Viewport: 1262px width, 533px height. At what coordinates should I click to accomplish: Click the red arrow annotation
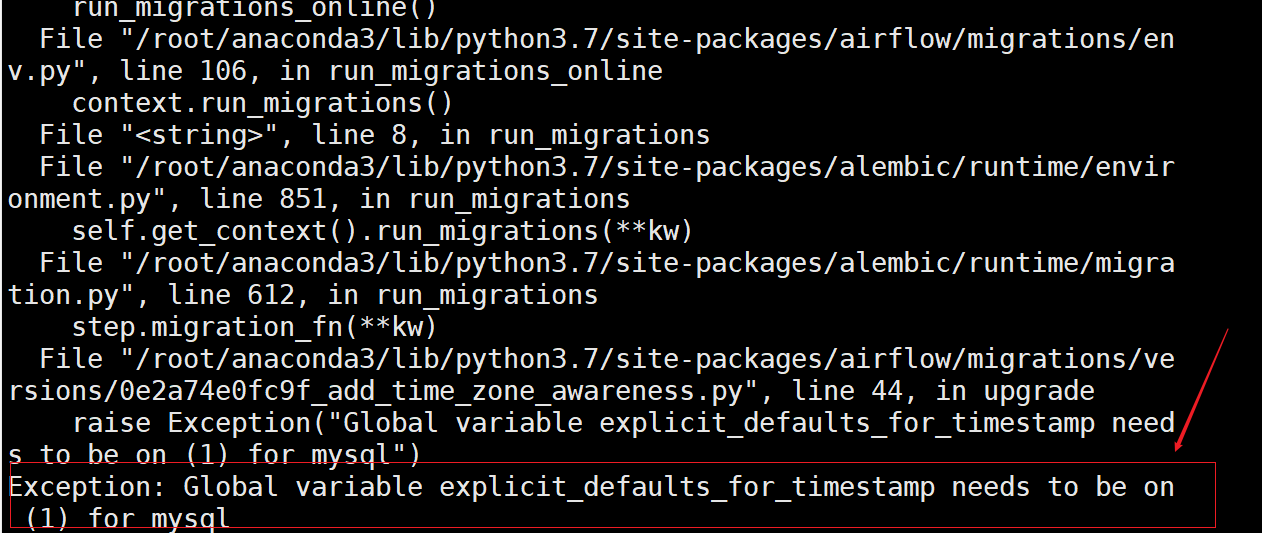pyautogui.click(x=1201, y=389)
